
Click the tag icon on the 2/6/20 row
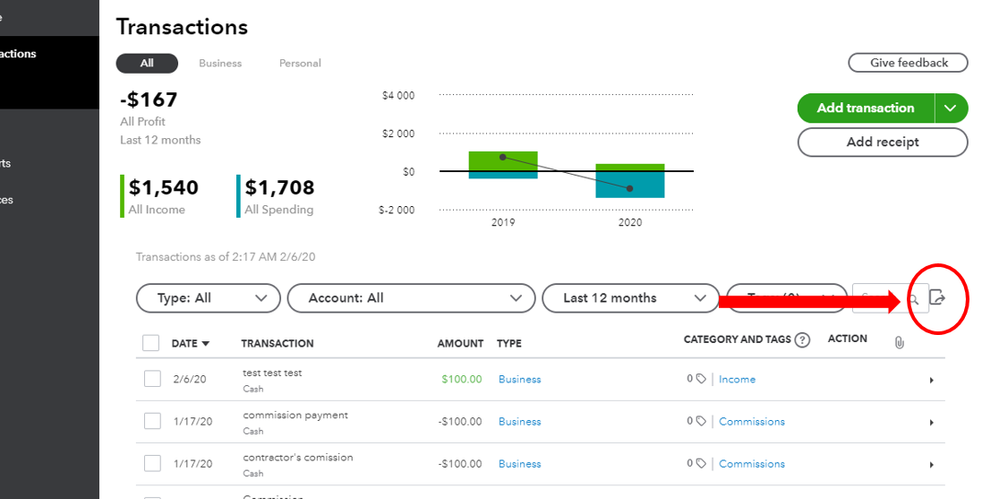coord(700,380)
